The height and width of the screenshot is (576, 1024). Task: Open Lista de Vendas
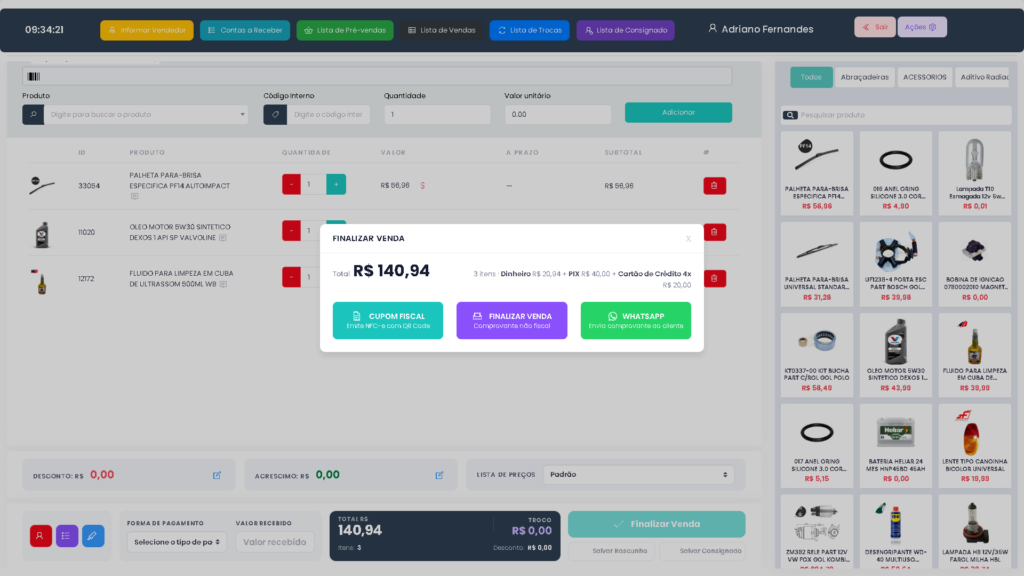pos(441,30)
